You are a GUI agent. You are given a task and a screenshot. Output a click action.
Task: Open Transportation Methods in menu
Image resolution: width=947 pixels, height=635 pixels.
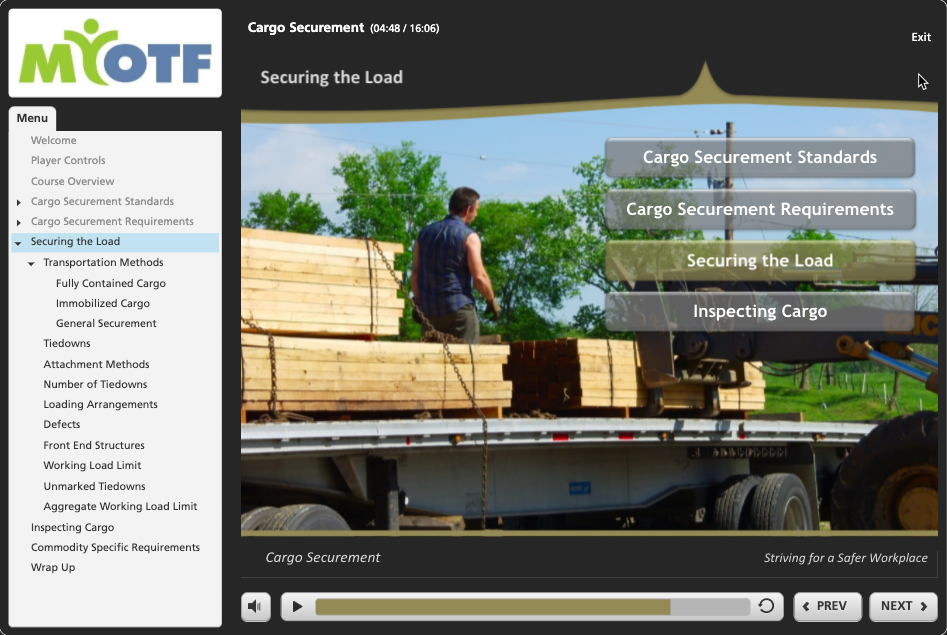pyautogui.click(x=103, y=262)
